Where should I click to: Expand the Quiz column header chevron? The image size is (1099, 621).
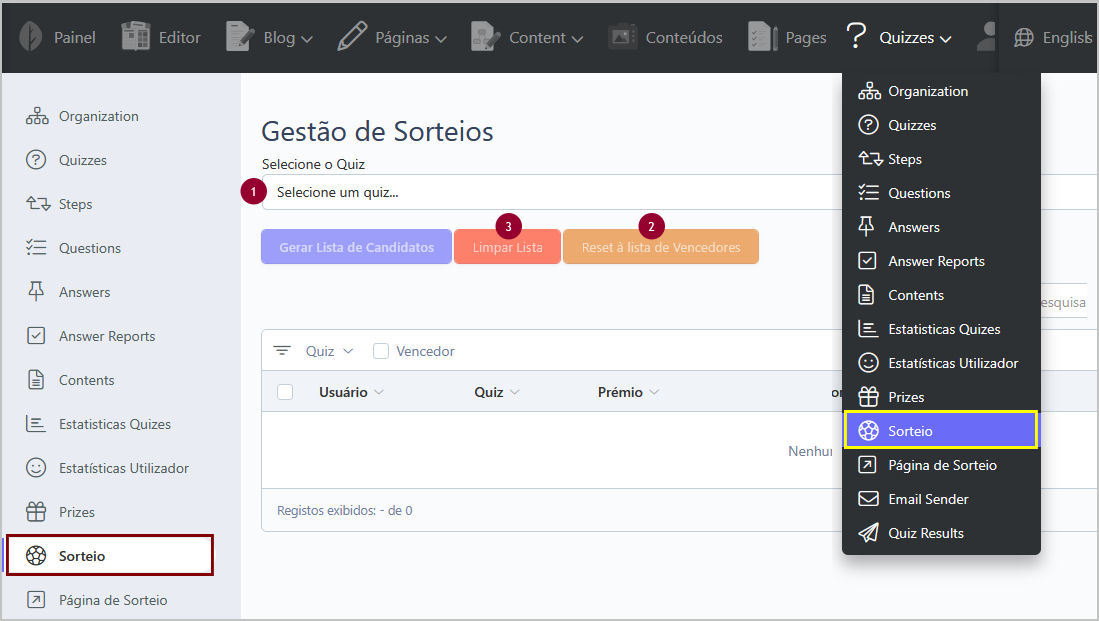[514, 392]
